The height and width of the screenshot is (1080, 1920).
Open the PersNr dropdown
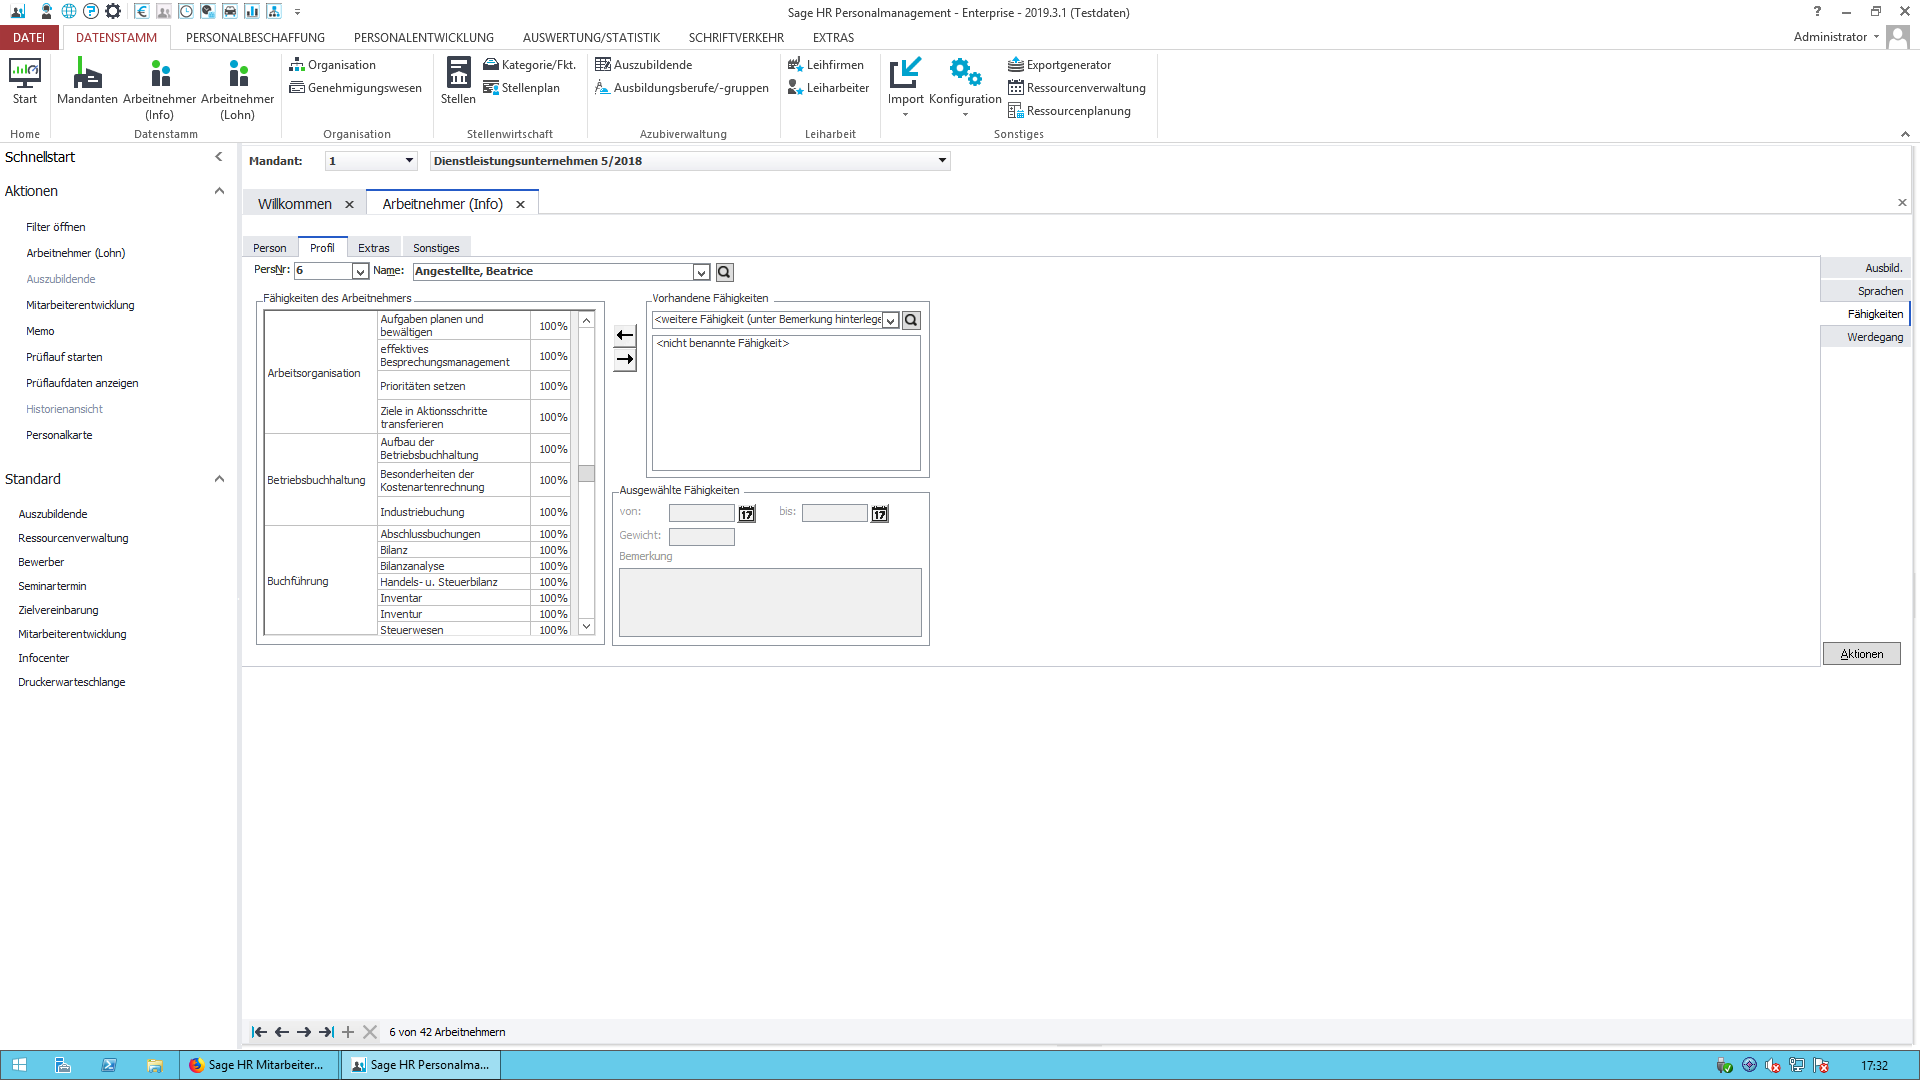[360, 272]
